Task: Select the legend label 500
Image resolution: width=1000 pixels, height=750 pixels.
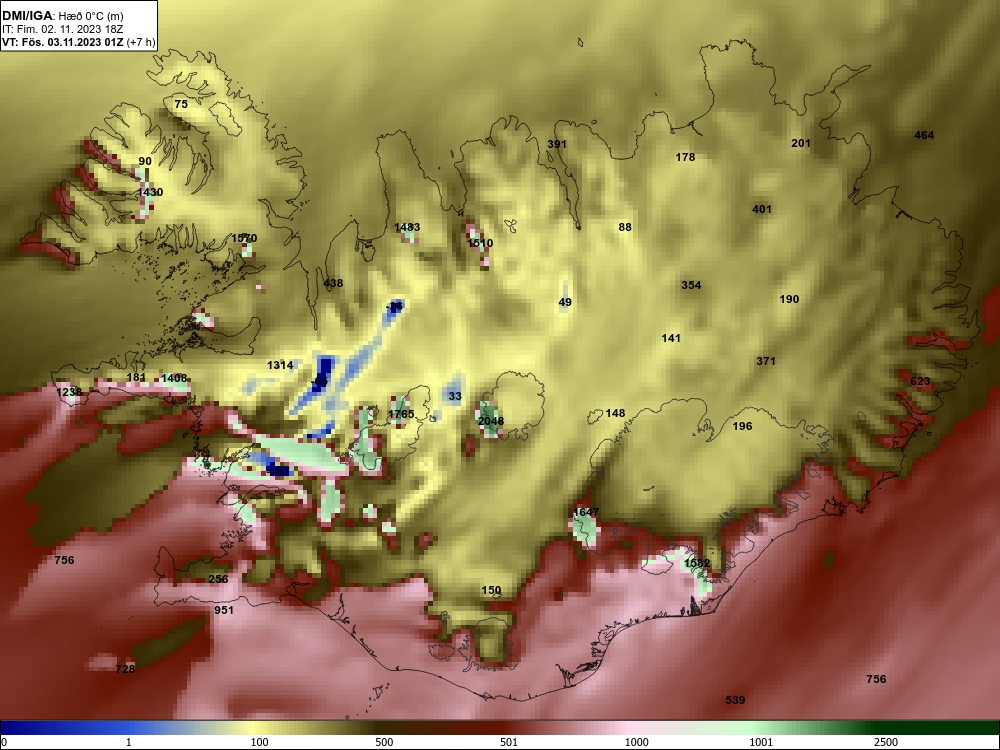Action: pos(384,742)
